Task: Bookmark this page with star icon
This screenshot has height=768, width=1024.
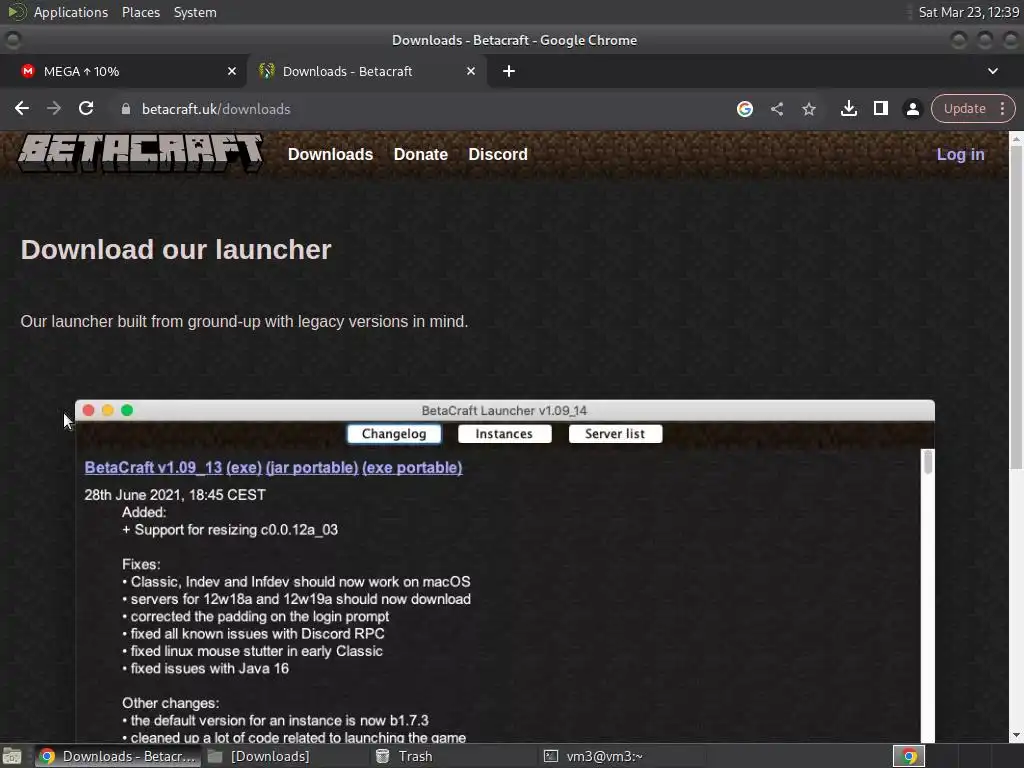Action: [x=809, y=109]
